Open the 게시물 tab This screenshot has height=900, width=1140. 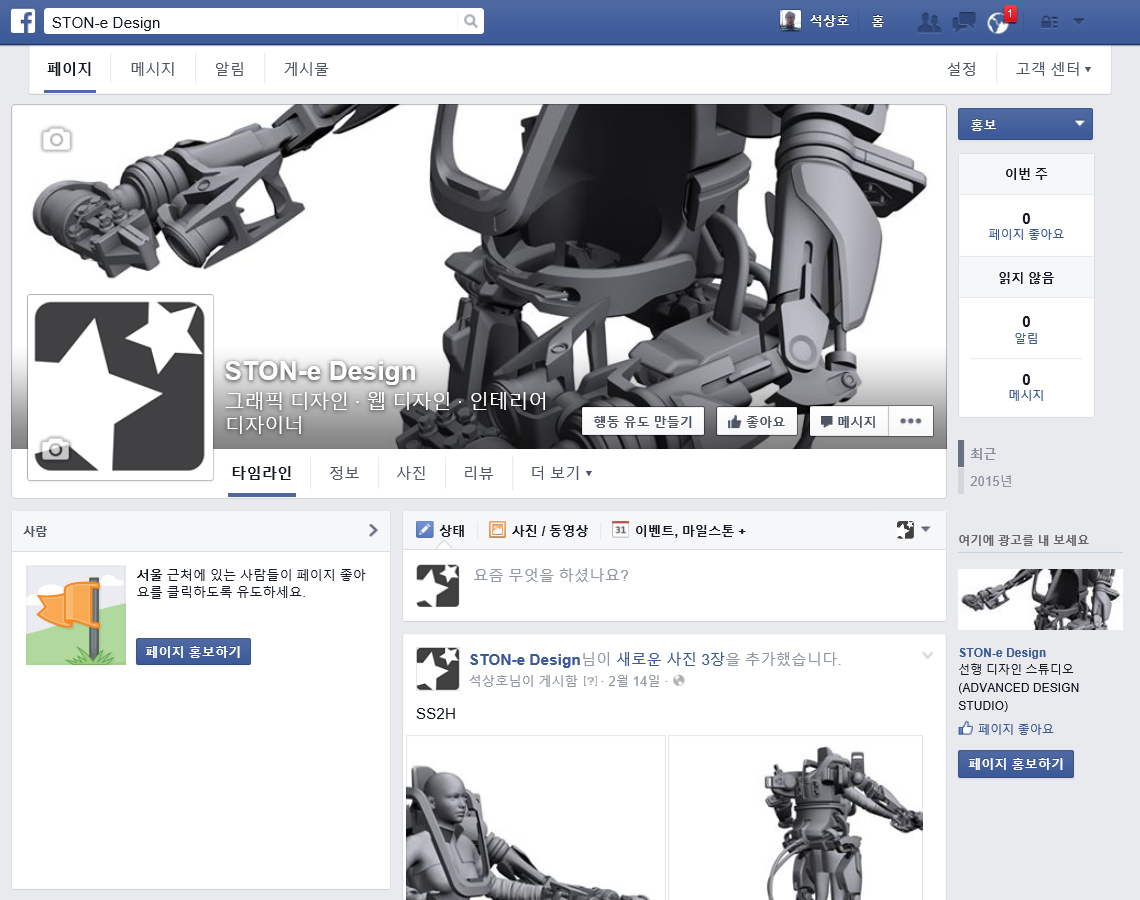click(x=306, y=69)
